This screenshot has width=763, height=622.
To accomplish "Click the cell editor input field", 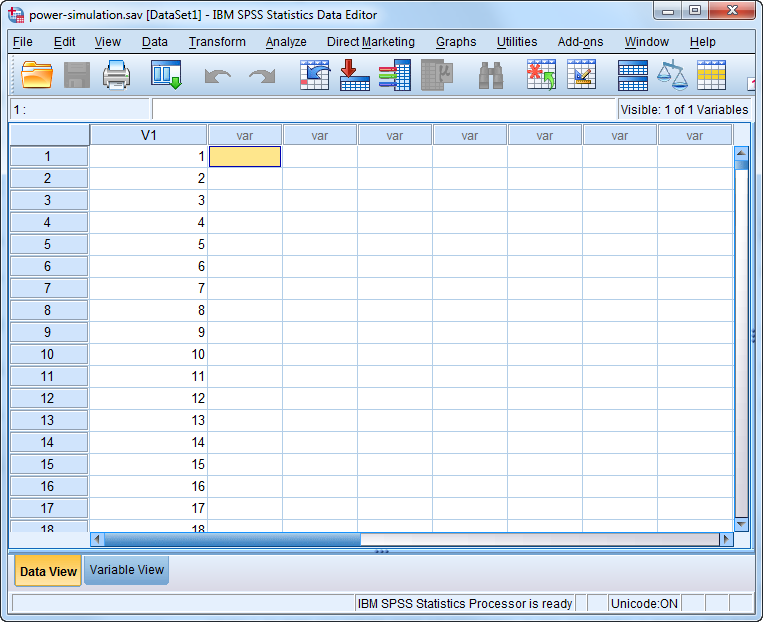I will [384, 109].
